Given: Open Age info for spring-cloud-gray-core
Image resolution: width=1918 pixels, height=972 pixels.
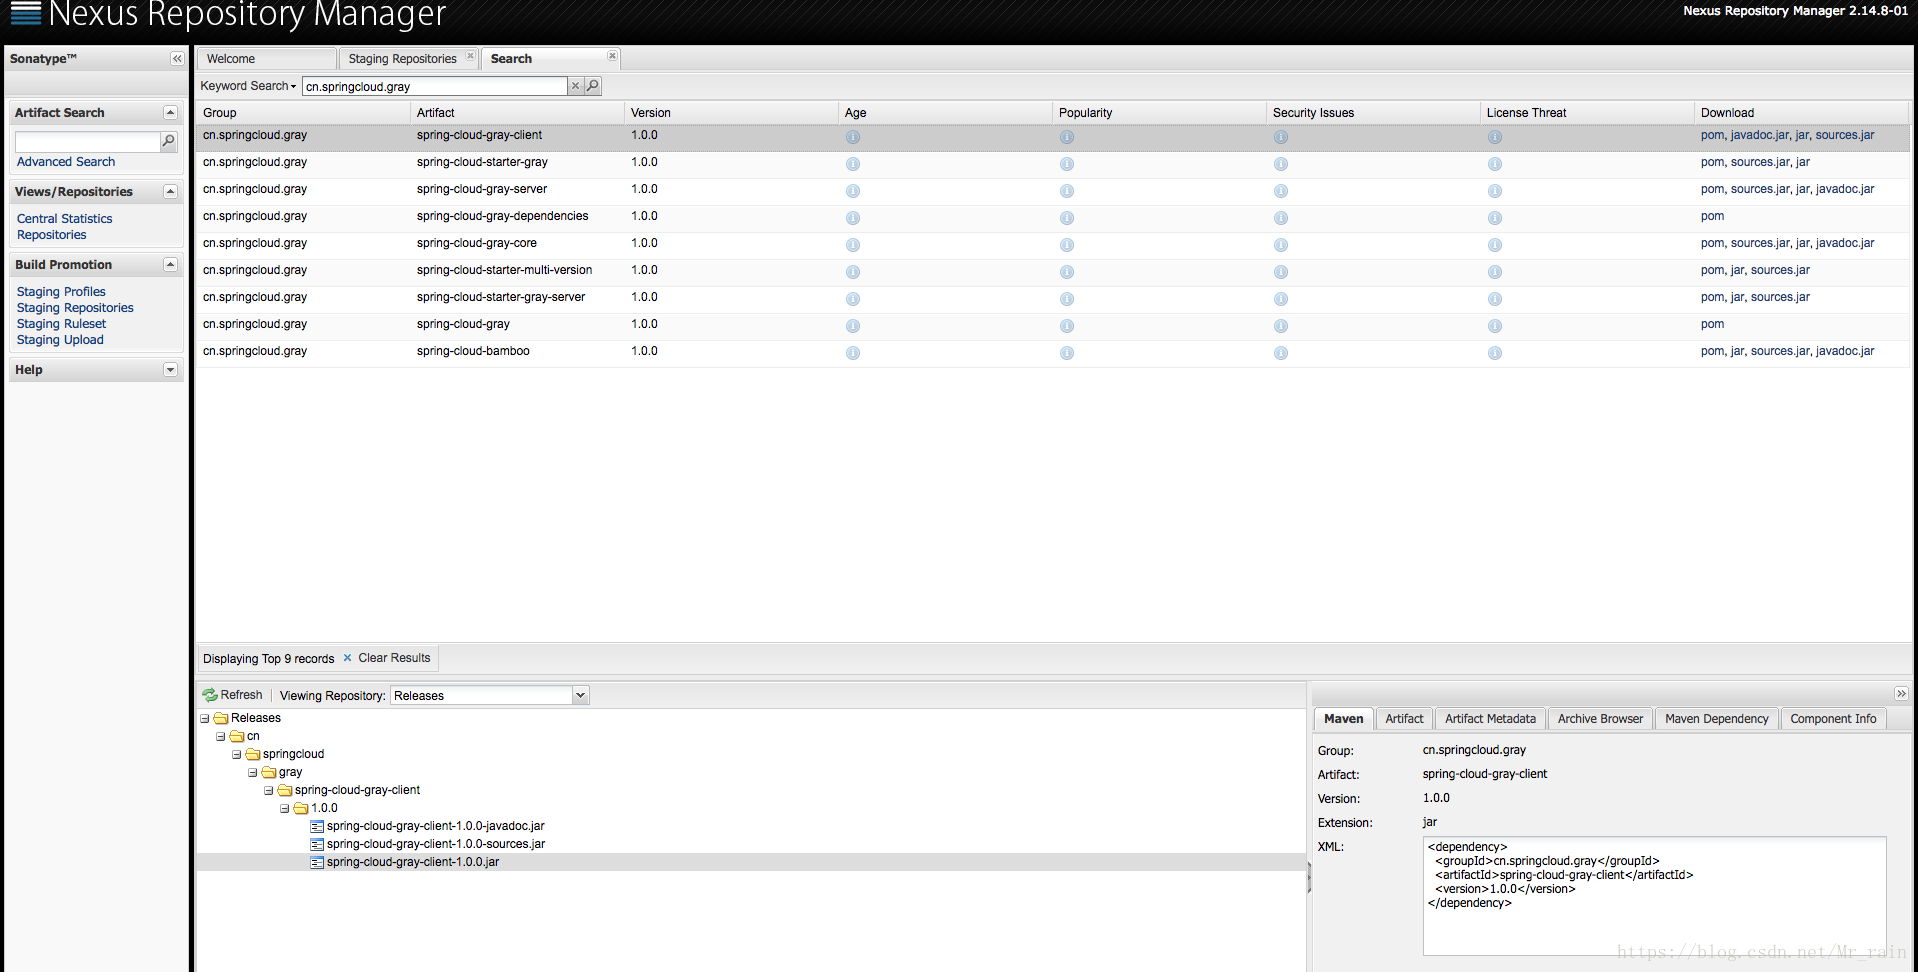Looking at the screenshot, I should (853, 245).
